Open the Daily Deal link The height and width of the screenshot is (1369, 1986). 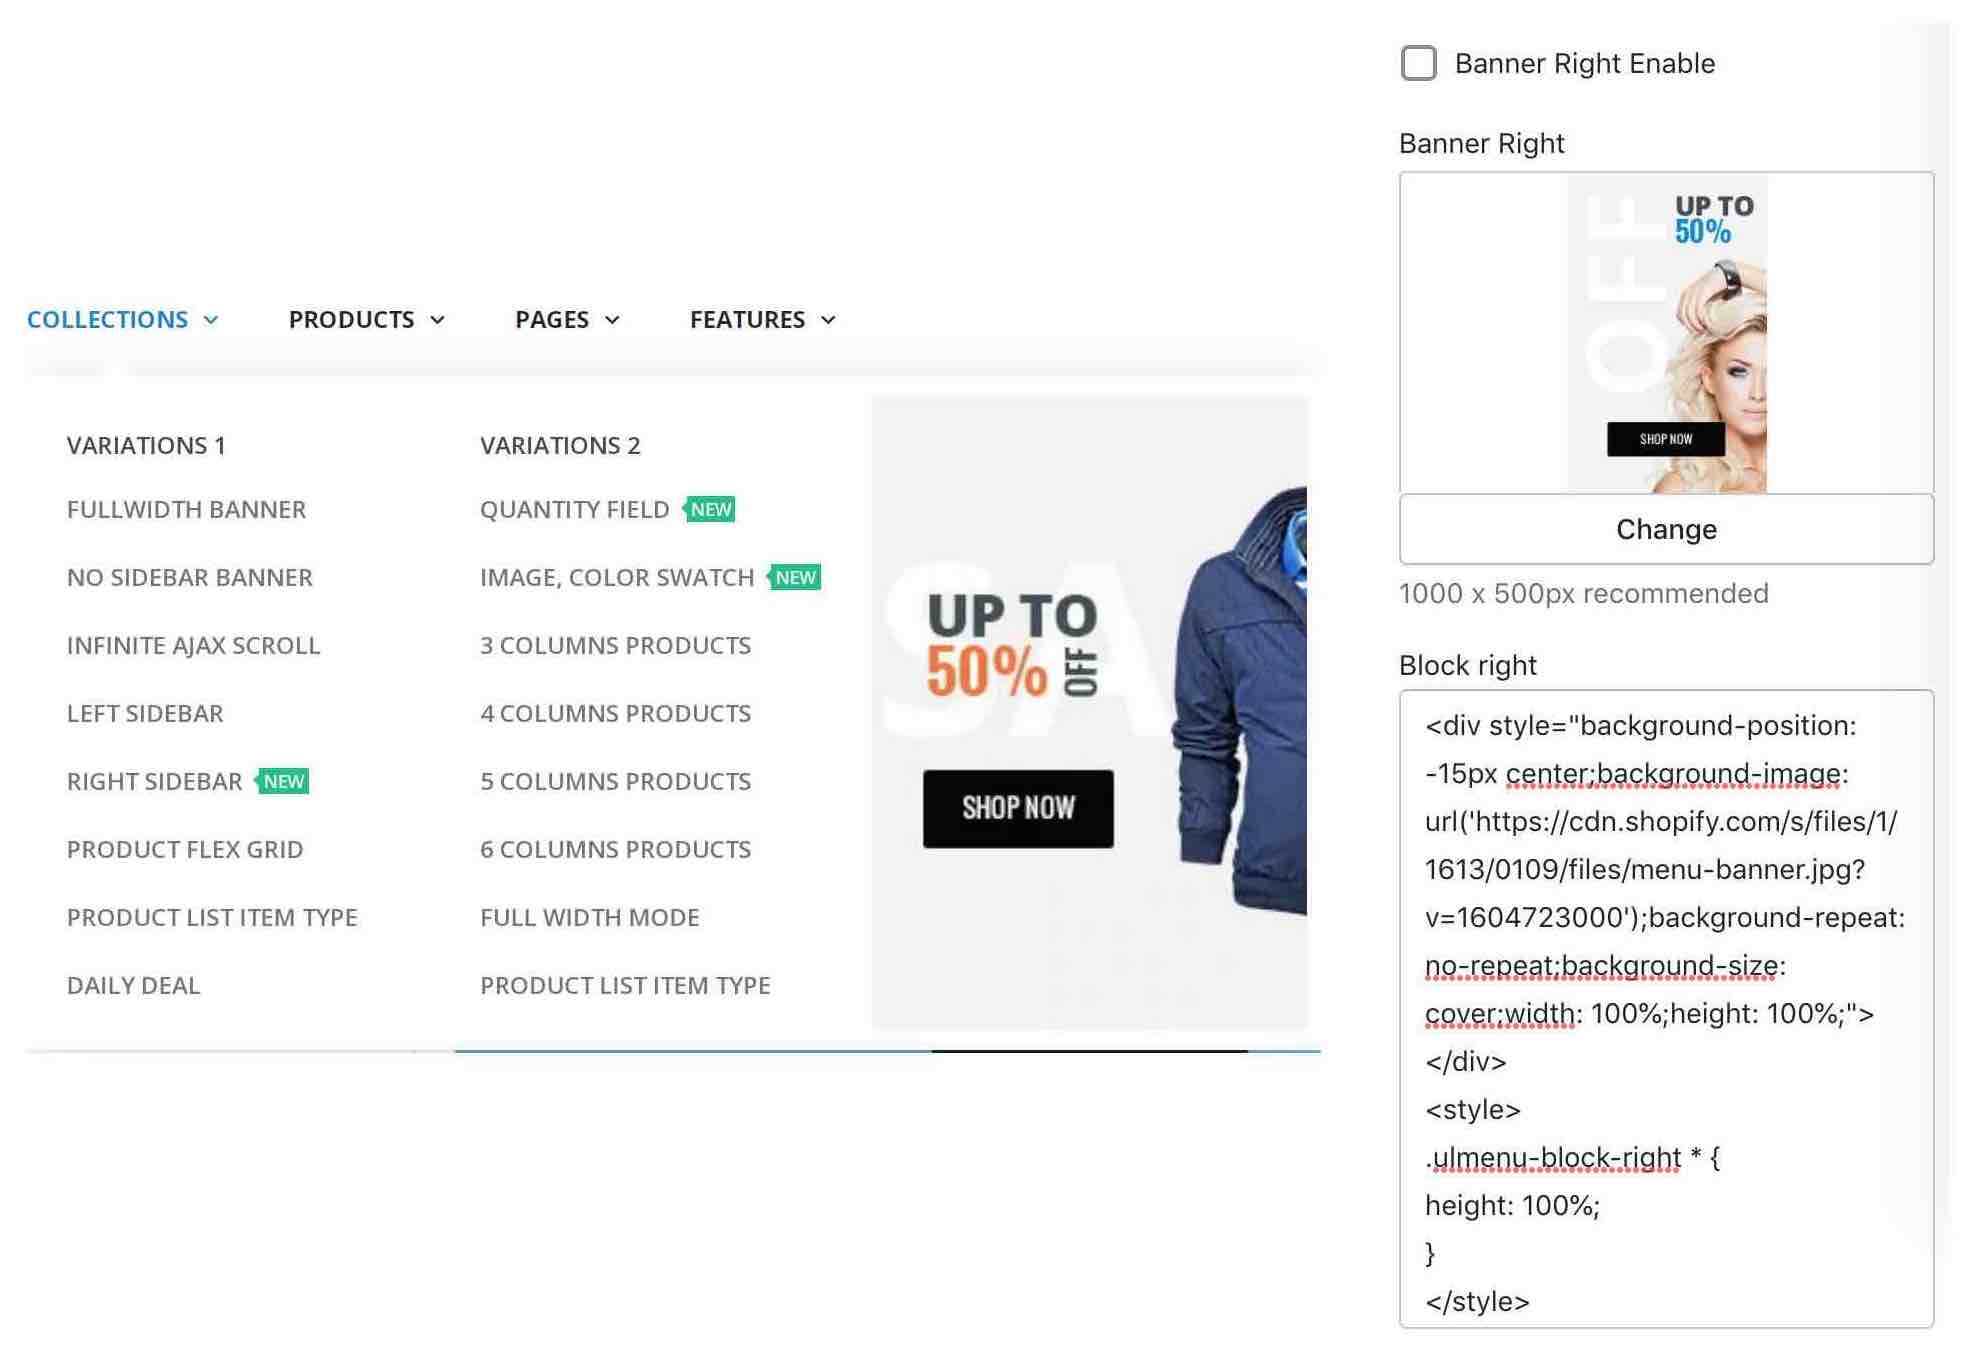[x=133, y=985]
